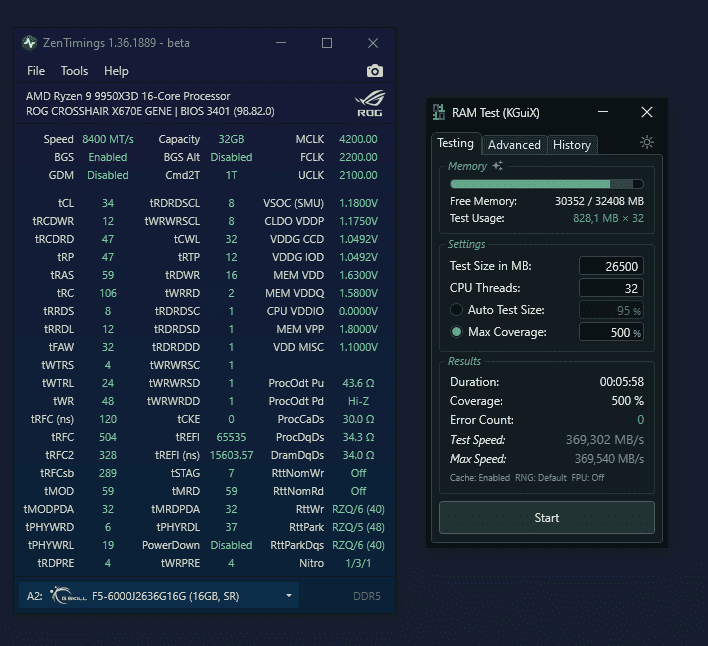
Task: Click the MEM VDDQ value 1.5800V
Action: click(359, 293)
